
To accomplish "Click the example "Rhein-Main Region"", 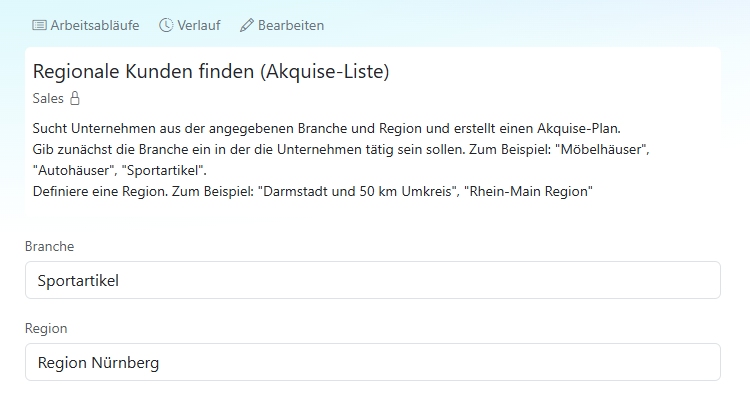I will tap(530, 191).
